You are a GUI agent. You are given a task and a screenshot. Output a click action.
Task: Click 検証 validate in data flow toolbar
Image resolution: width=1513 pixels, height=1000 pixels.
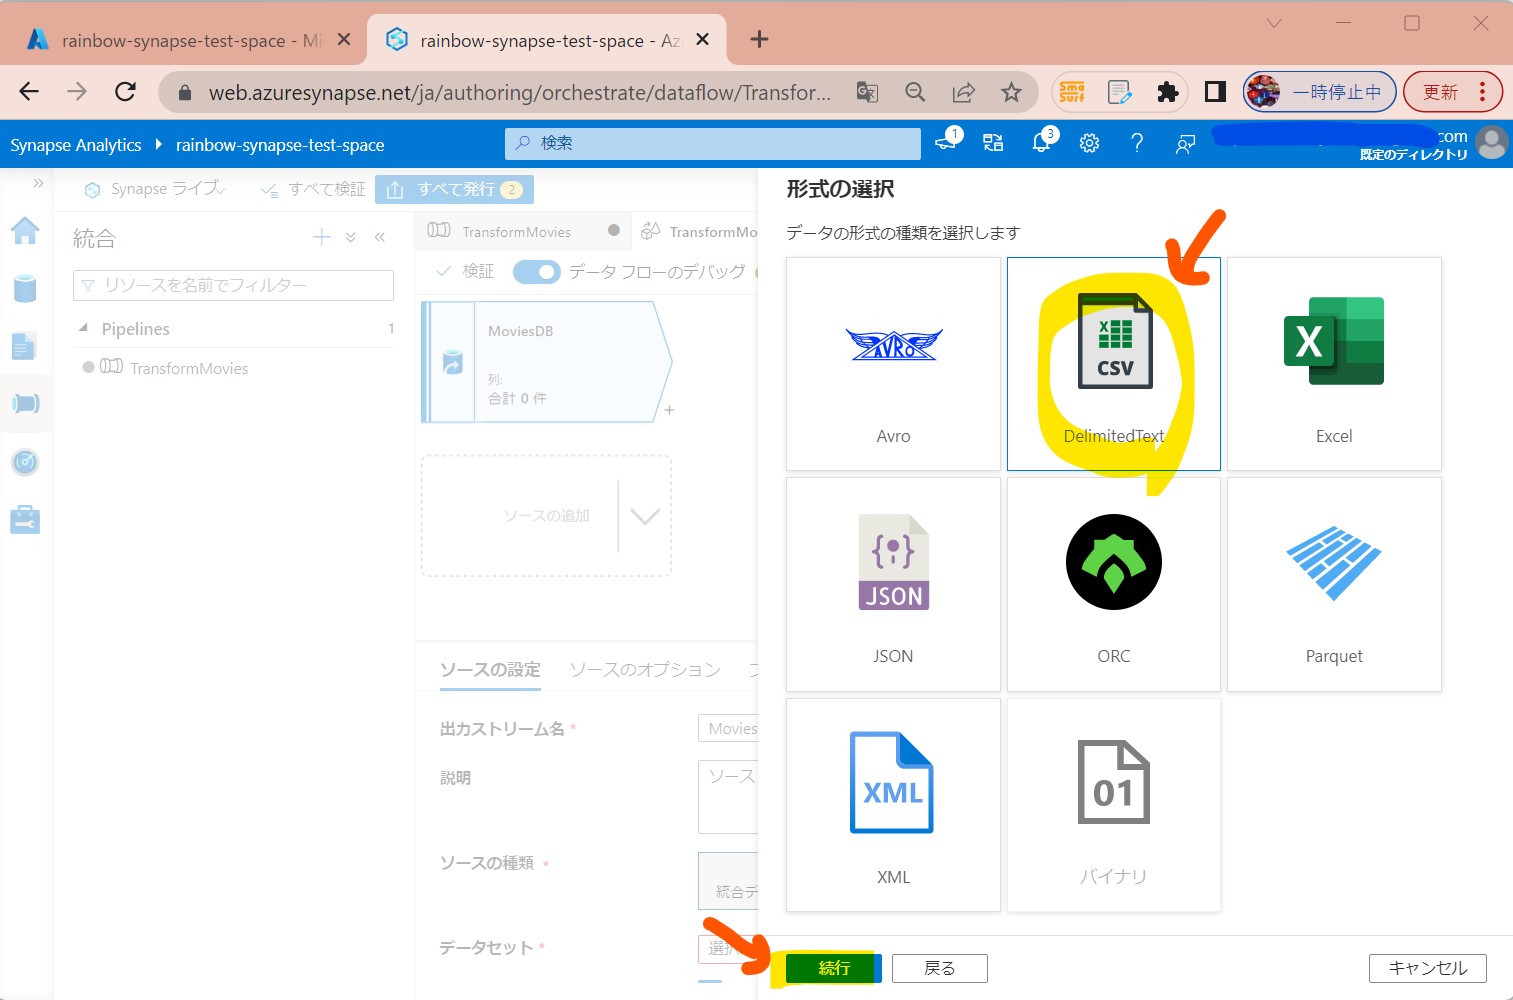tap(466, 271)
